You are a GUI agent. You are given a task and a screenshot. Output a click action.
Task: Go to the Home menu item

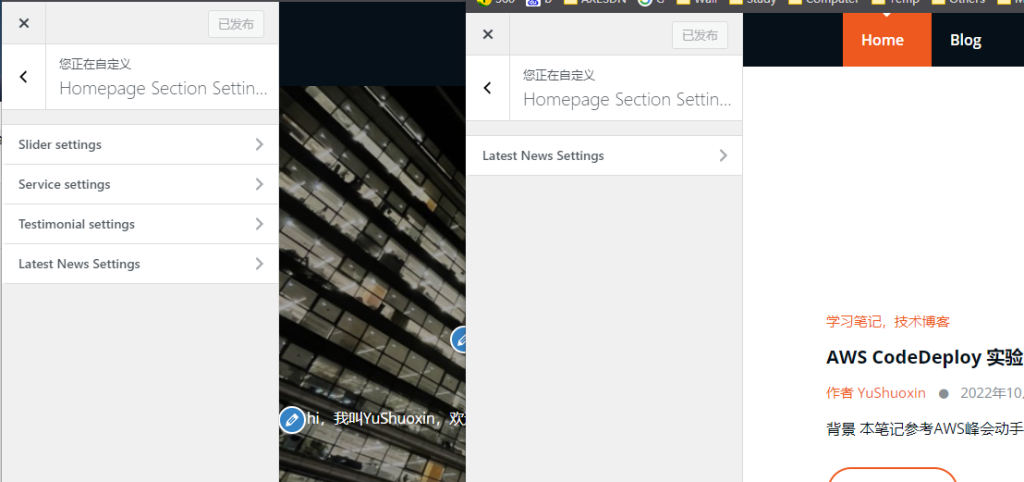882,40
